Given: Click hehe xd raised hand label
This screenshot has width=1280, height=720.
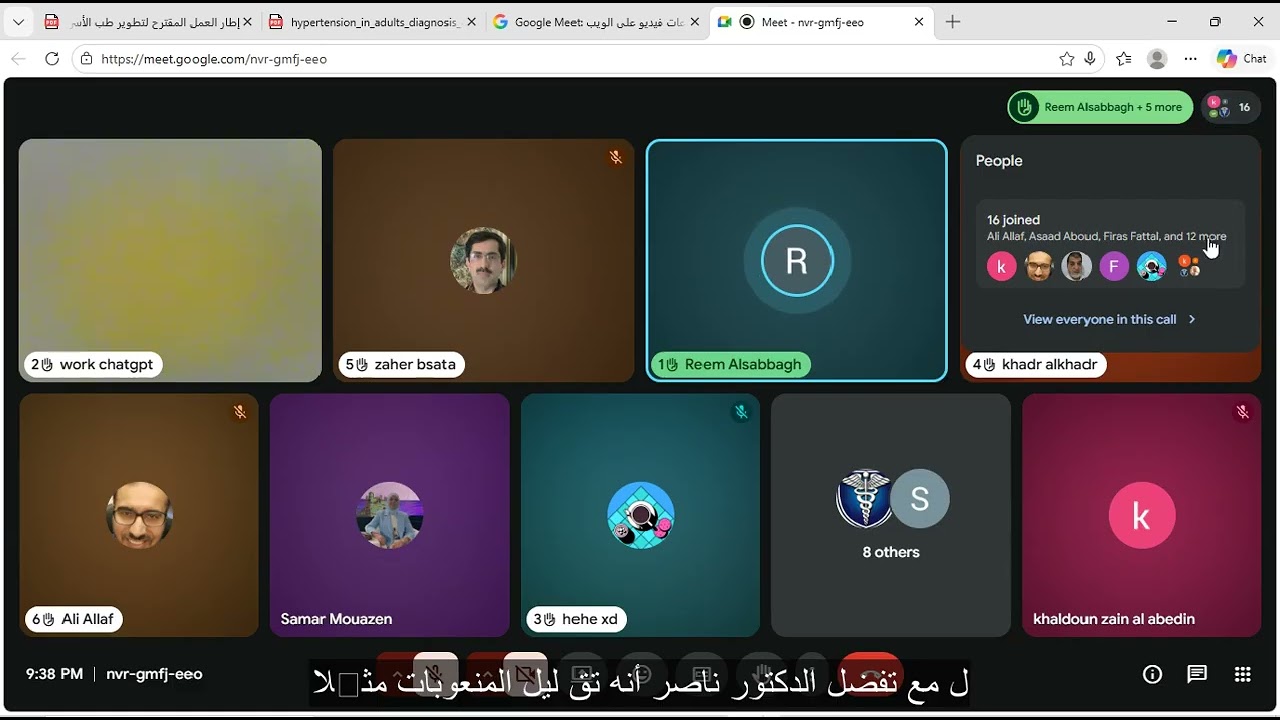Looking at the screenshot, I should pos(577,619).
